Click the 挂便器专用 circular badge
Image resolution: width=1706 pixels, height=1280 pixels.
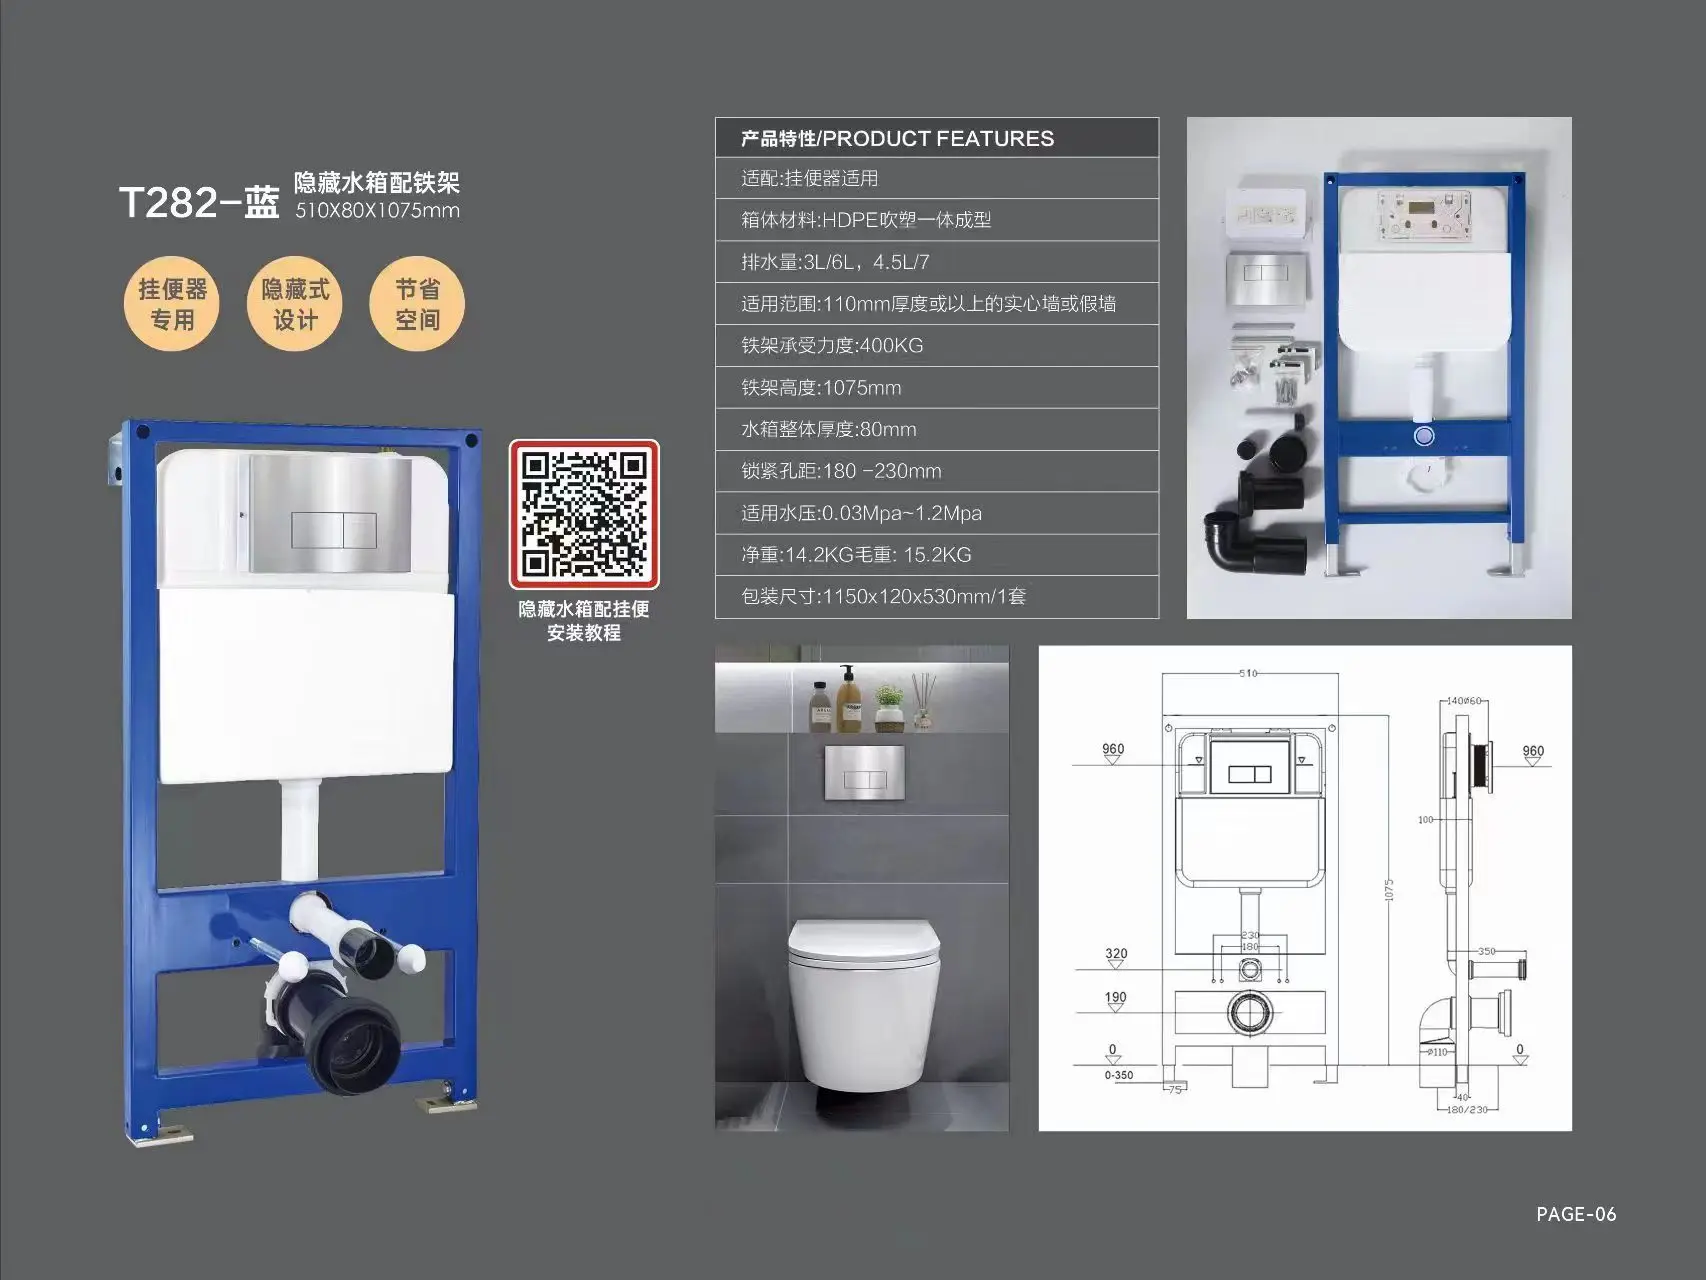coord(172,304)
